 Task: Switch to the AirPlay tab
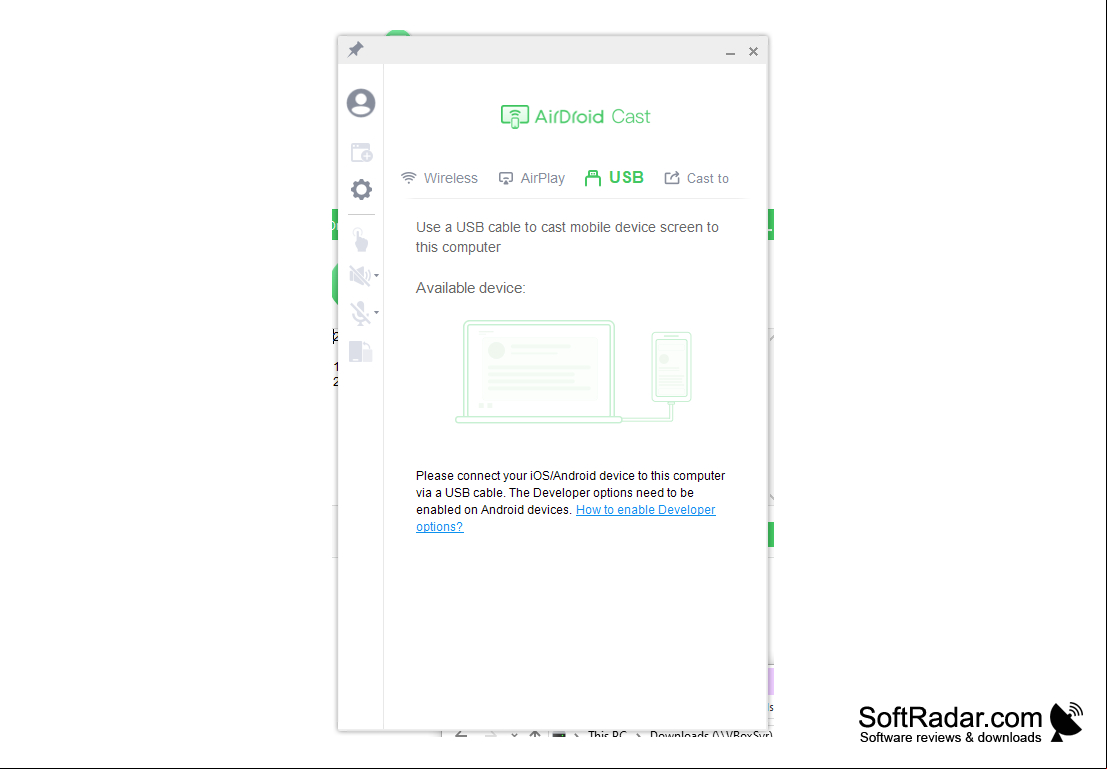(x=532, y=179)
